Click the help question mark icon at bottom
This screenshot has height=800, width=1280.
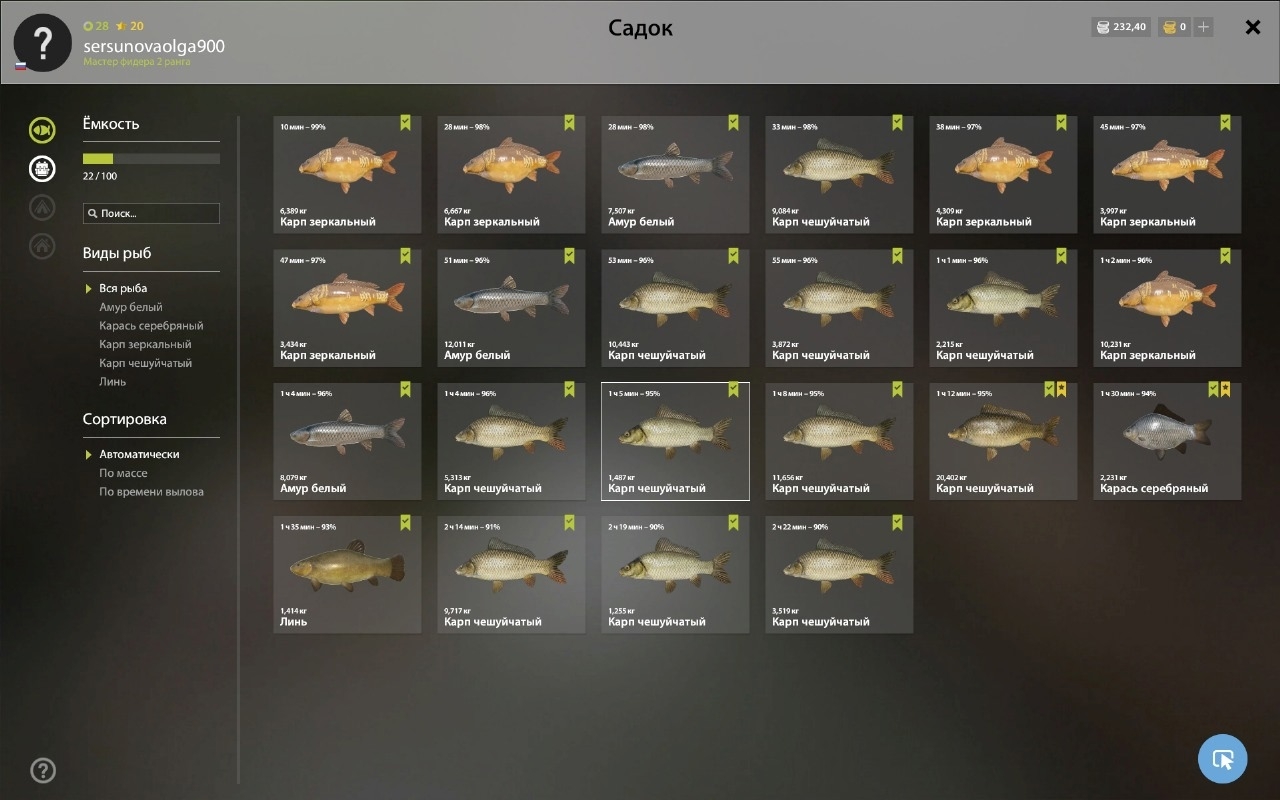click(x=43, y=770)
